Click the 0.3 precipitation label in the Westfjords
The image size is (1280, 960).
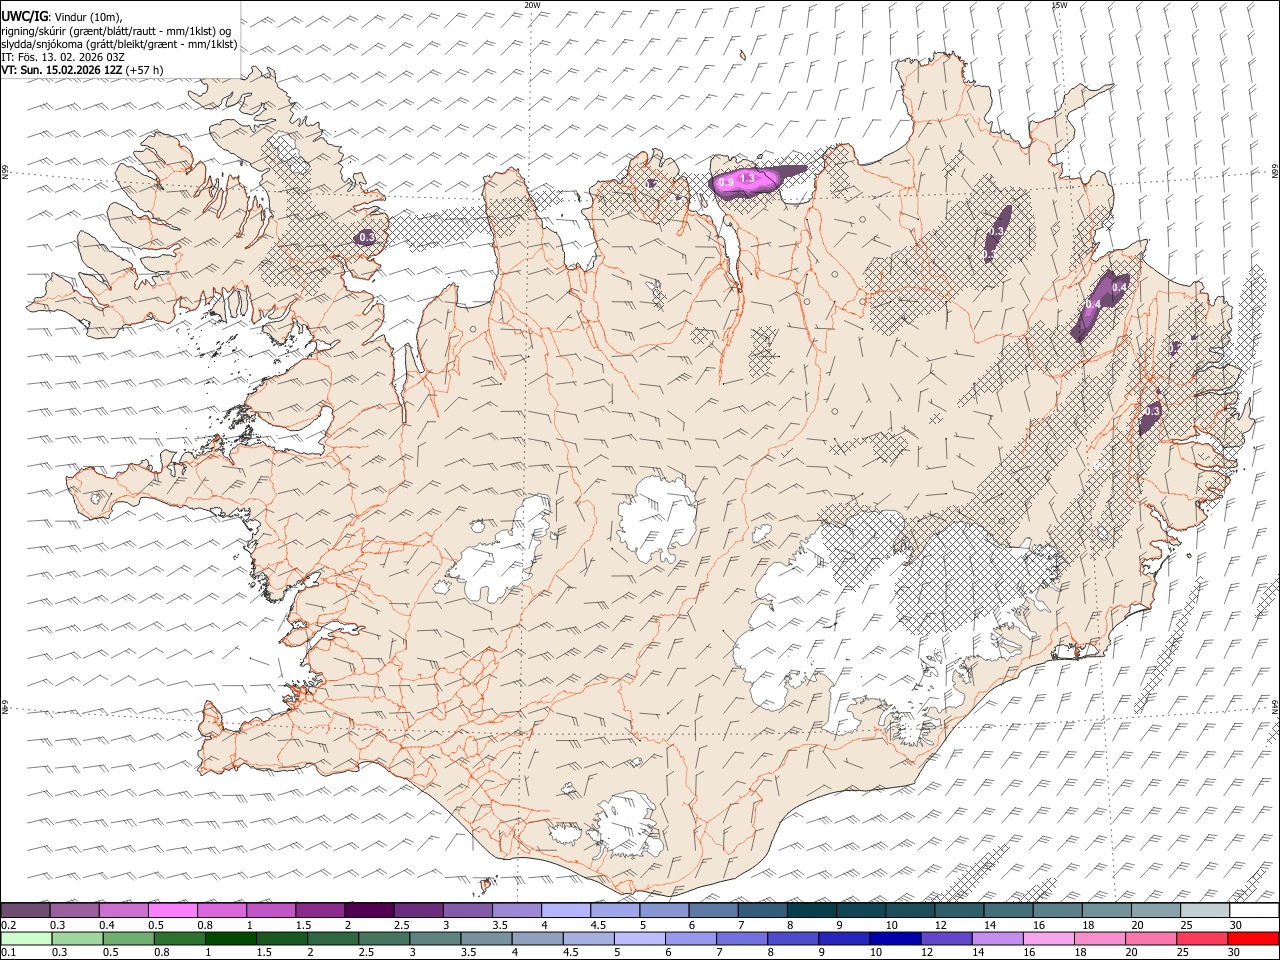[x=367, y=237]
